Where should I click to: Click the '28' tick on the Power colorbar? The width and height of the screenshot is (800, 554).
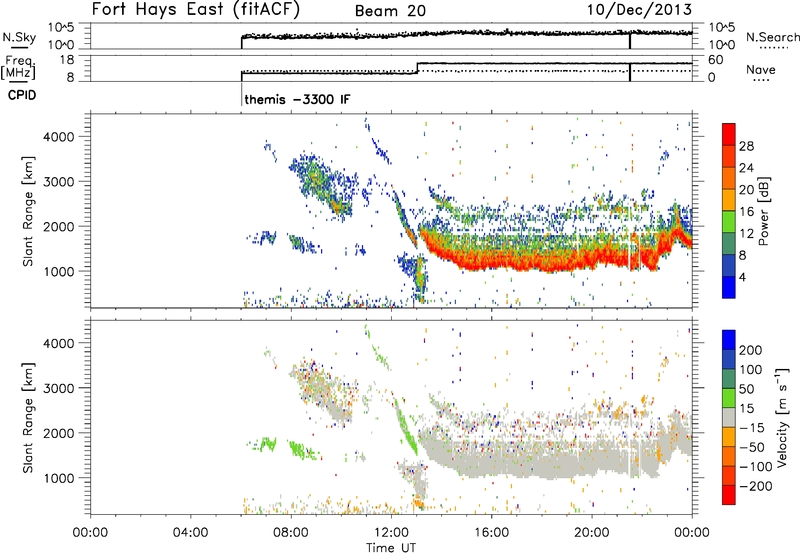click(x=746, y=146)
